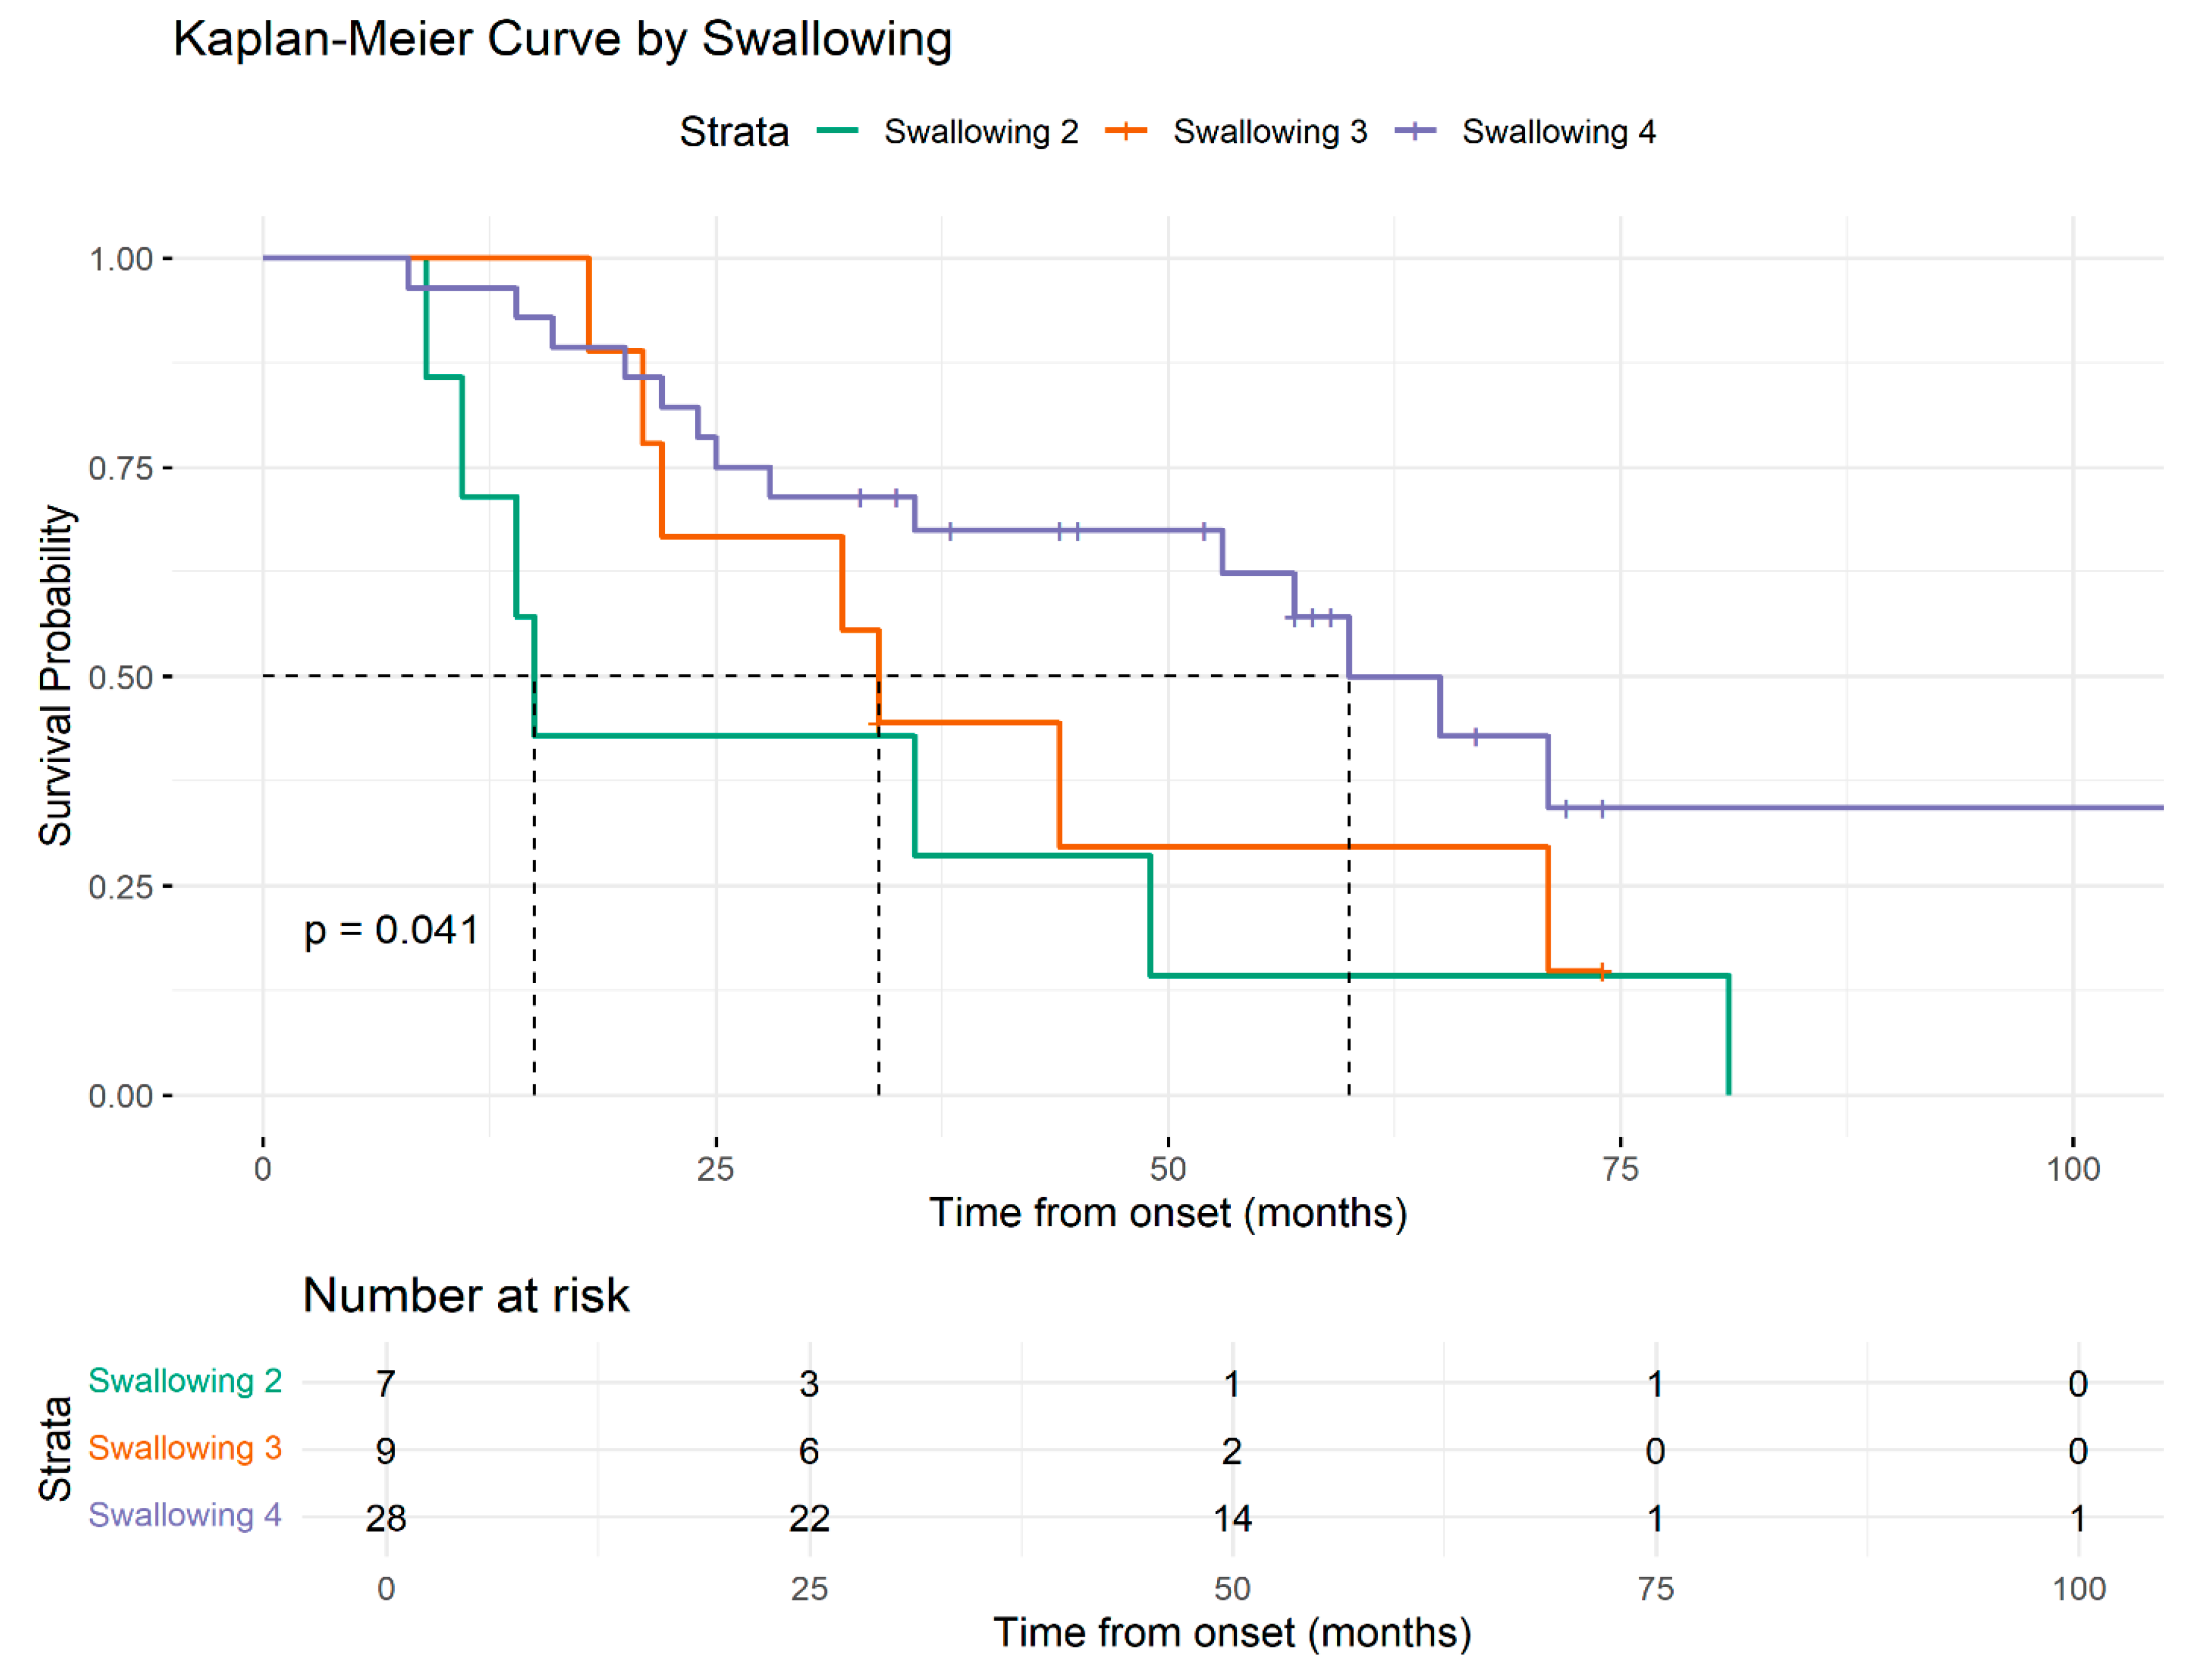Click the value 9 in risk table
Screen dimensions: 2212x1673
(x=386, y=1451)
